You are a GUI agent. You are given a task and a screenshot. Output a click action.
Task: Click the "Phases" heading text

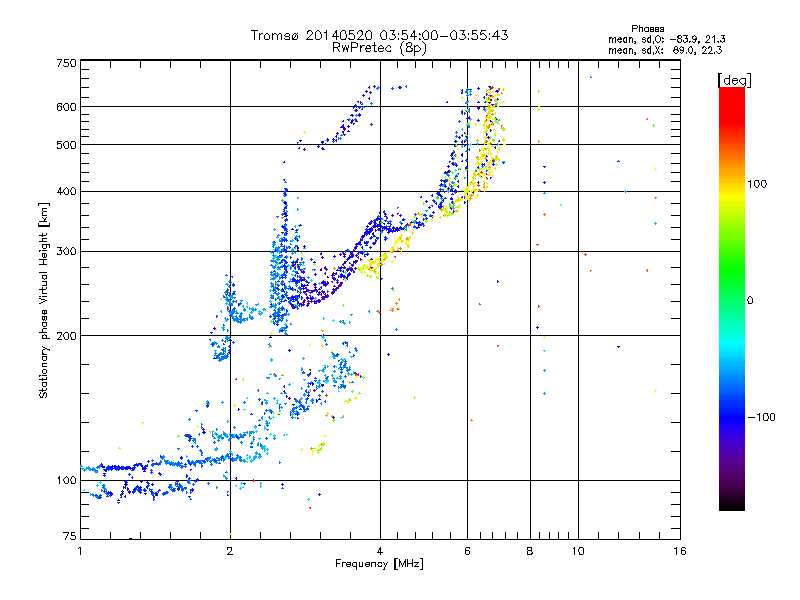point(647,29)
